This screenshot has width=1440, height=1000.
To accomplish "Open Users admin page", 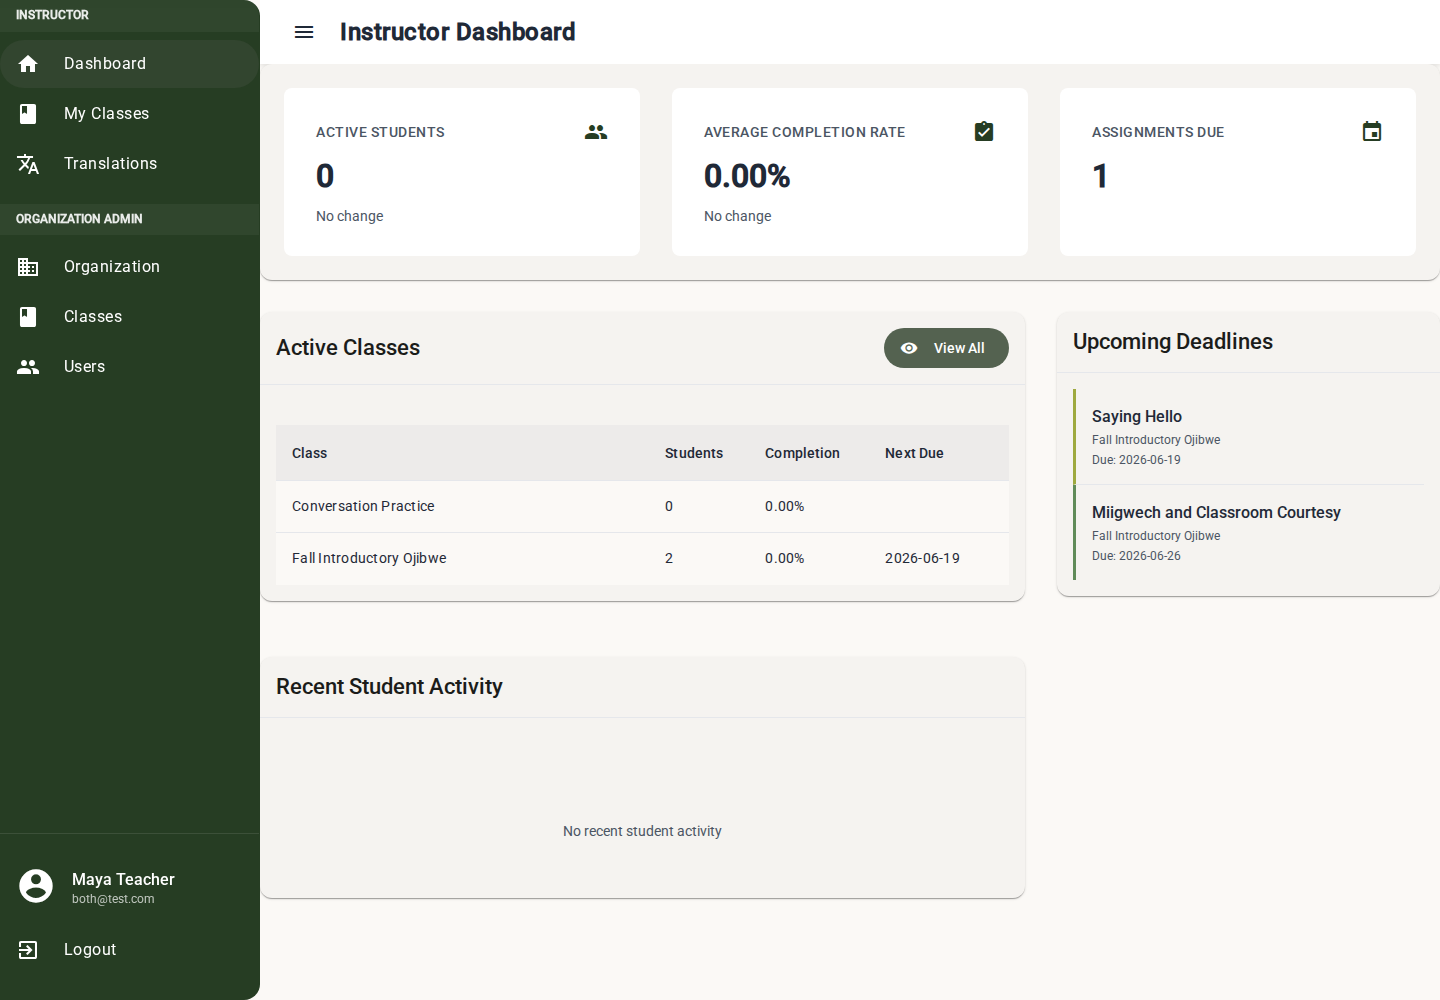I will coord(130,367).
